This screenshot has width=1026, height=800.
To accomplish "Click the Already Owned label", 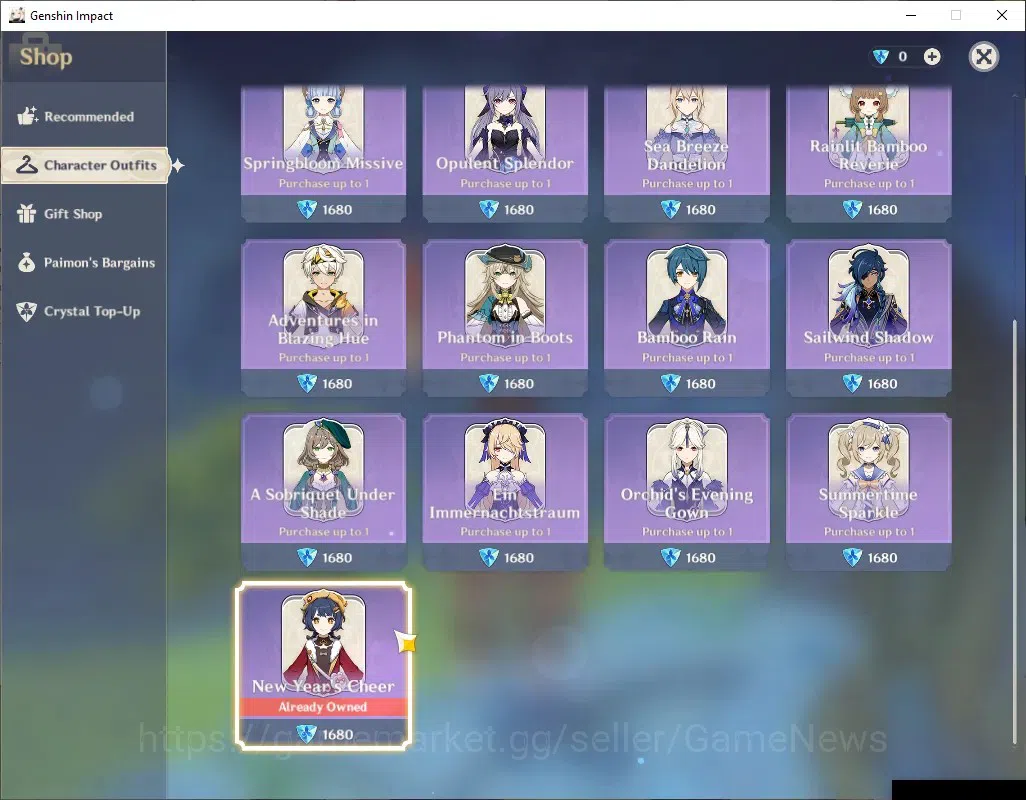I will click(323, 707).
